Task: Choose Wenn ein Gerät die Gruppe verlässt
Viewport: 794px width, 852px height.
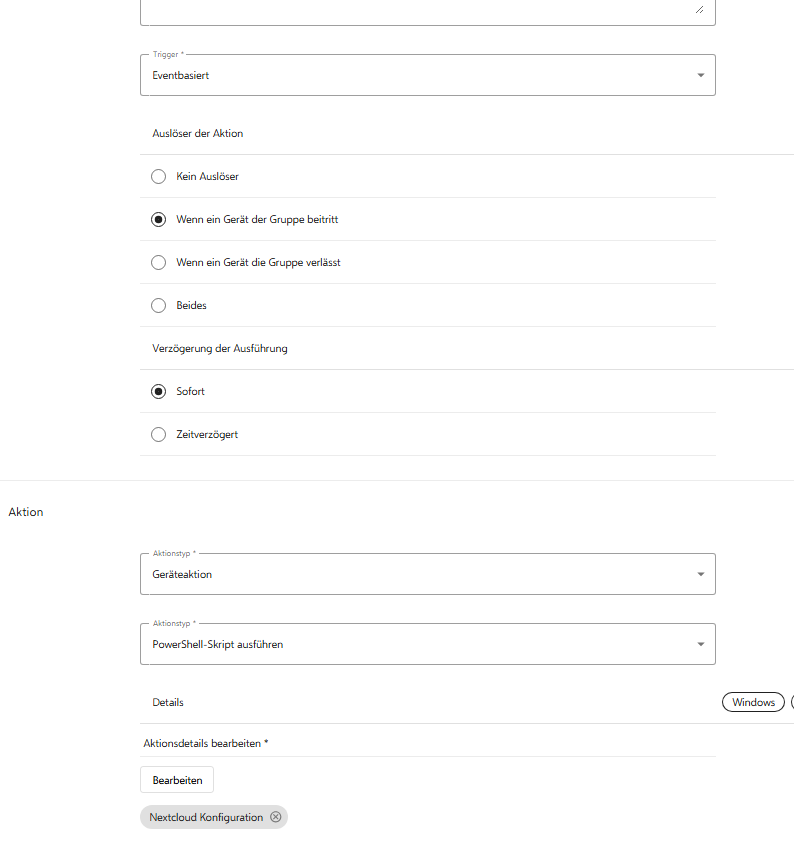Action: [x=158, y=262]
